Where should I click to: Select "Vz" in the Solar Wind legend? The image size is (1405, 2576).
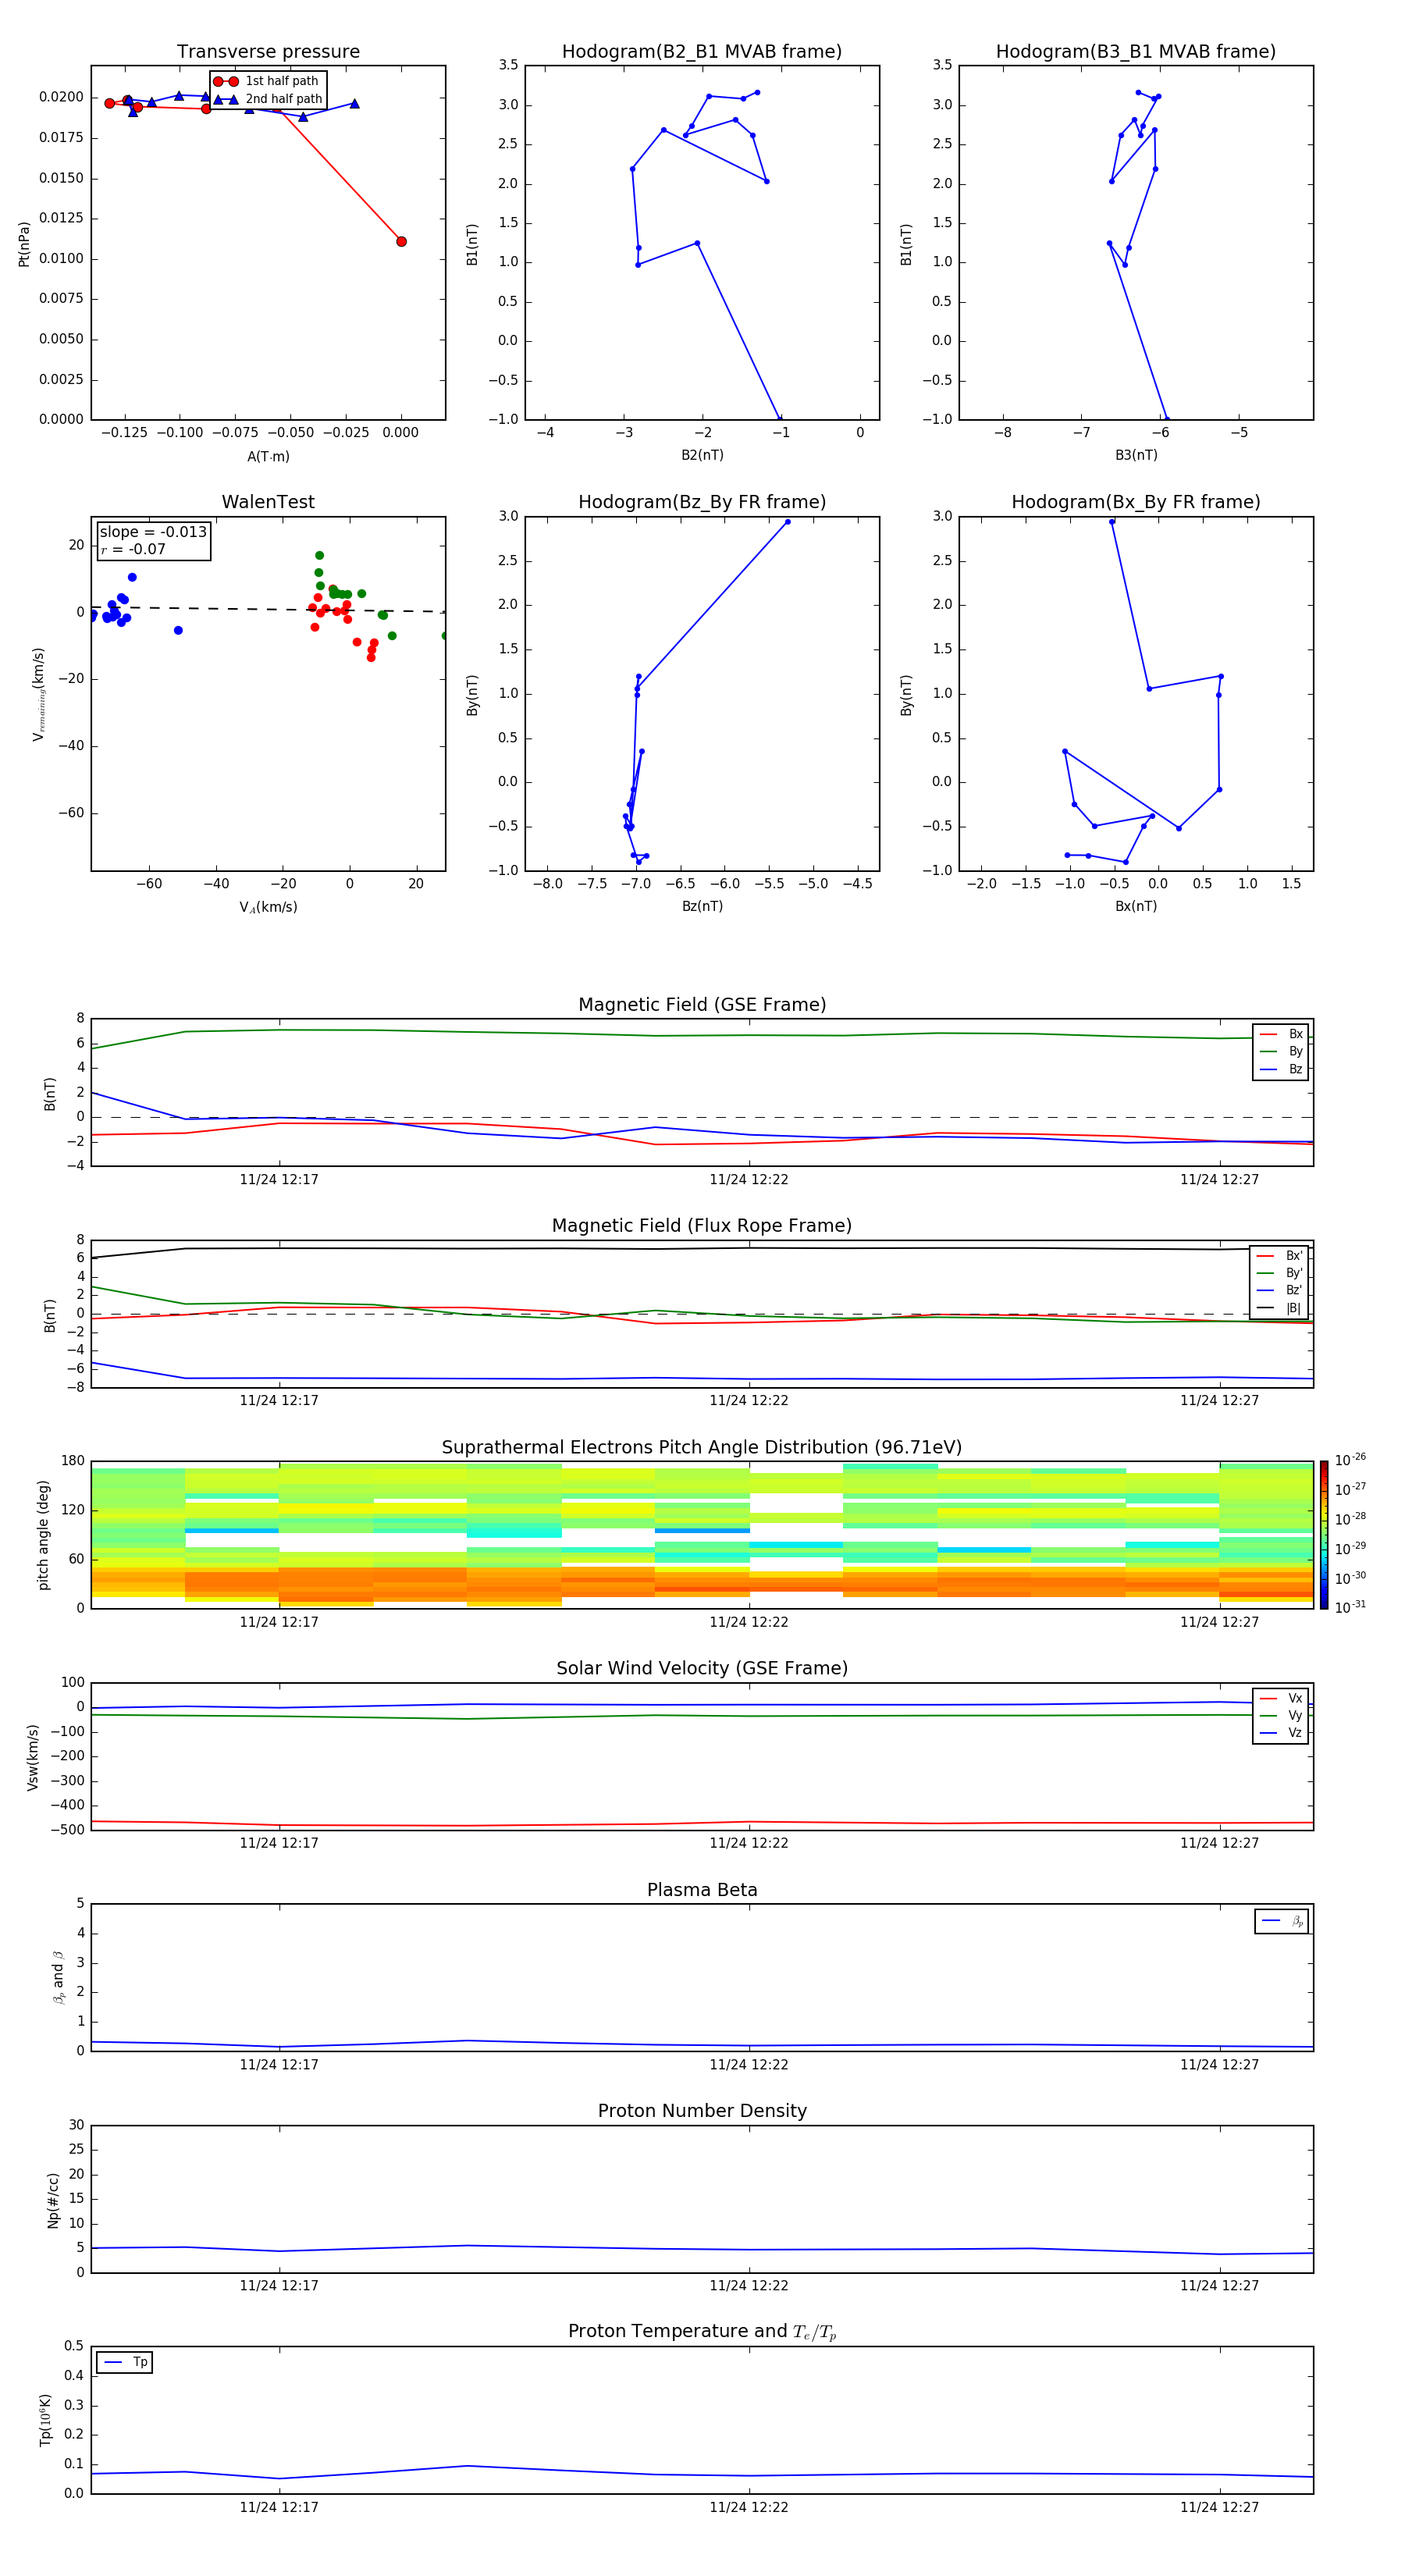pos(1282,1733)
